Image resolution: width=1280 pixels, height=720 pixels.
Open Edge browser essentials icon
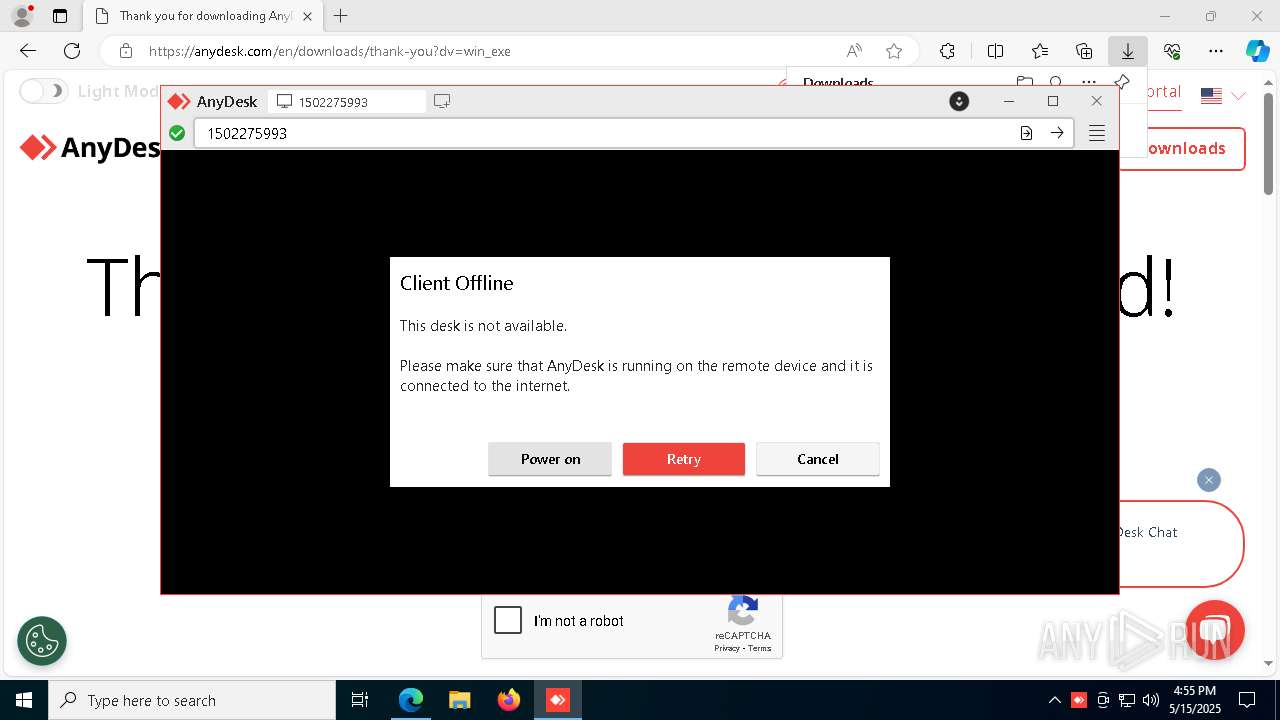pyautogui.click(x=1172, y=51)
